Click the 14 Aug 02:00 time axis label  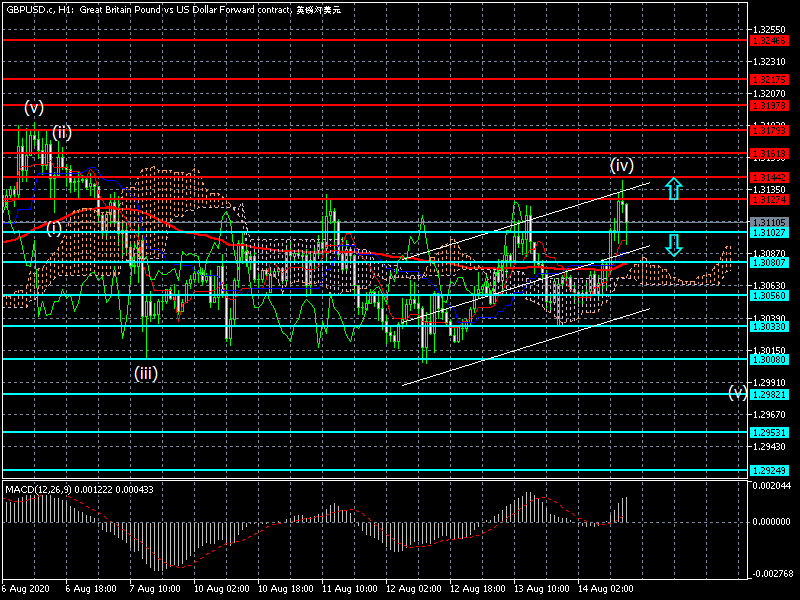pos(607,589)
